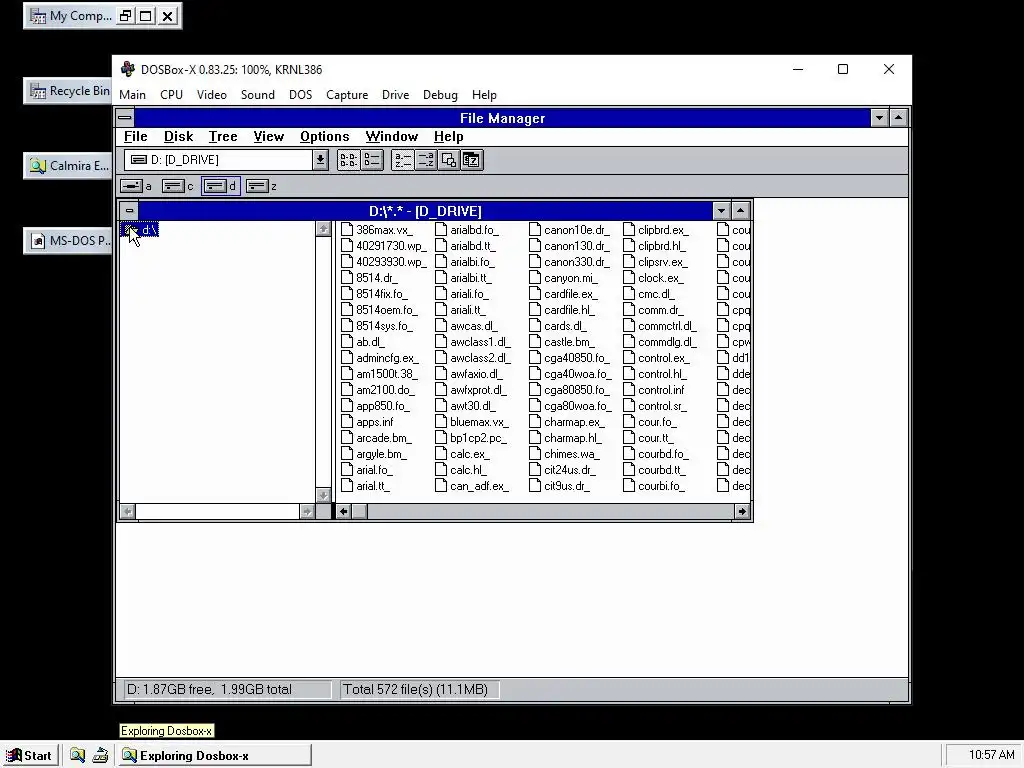Open DOSBox-X Capture menu

(x=347, y=95)
